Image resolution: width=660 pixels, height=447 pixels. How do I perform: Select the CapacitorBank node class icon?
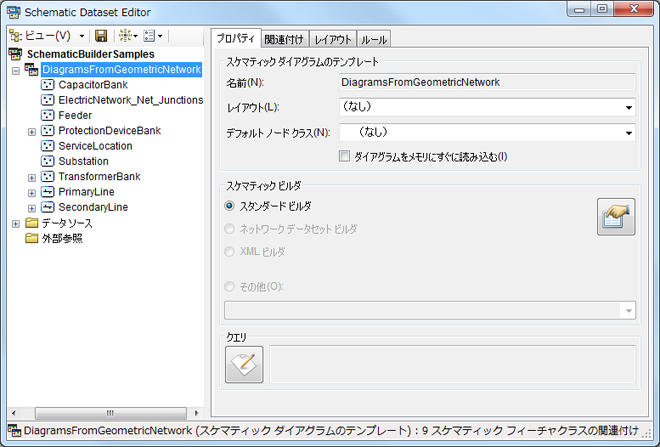tap(47, 85)
